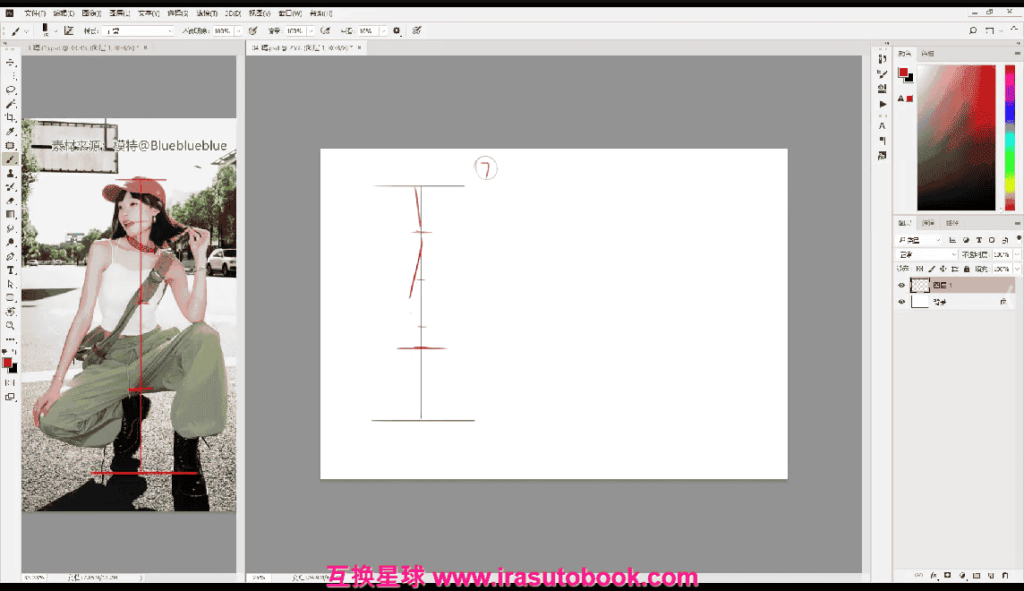The height and width of the screenshot is (591, 1024).
Task: Pick a color in the color field
Action: click(956, 137)
